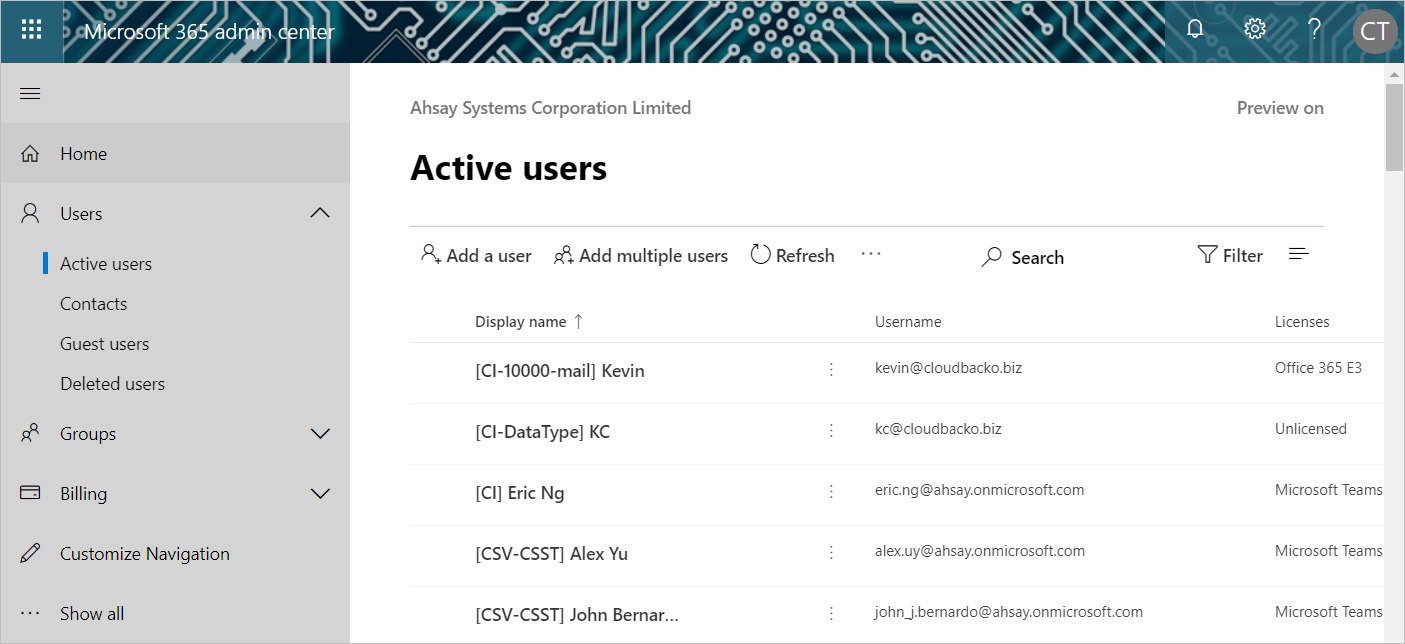Image resolution: width=1405 pixels, height=644 pixels.
Task: Collapse navigation with the hamburger icon
Action: point(31,94)
